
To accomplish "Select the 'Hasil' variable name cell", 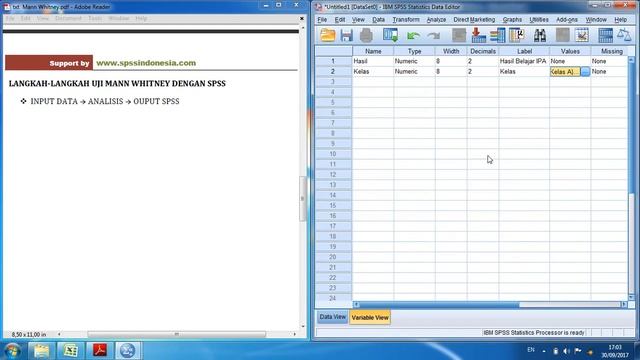I will tap(373, 61).
